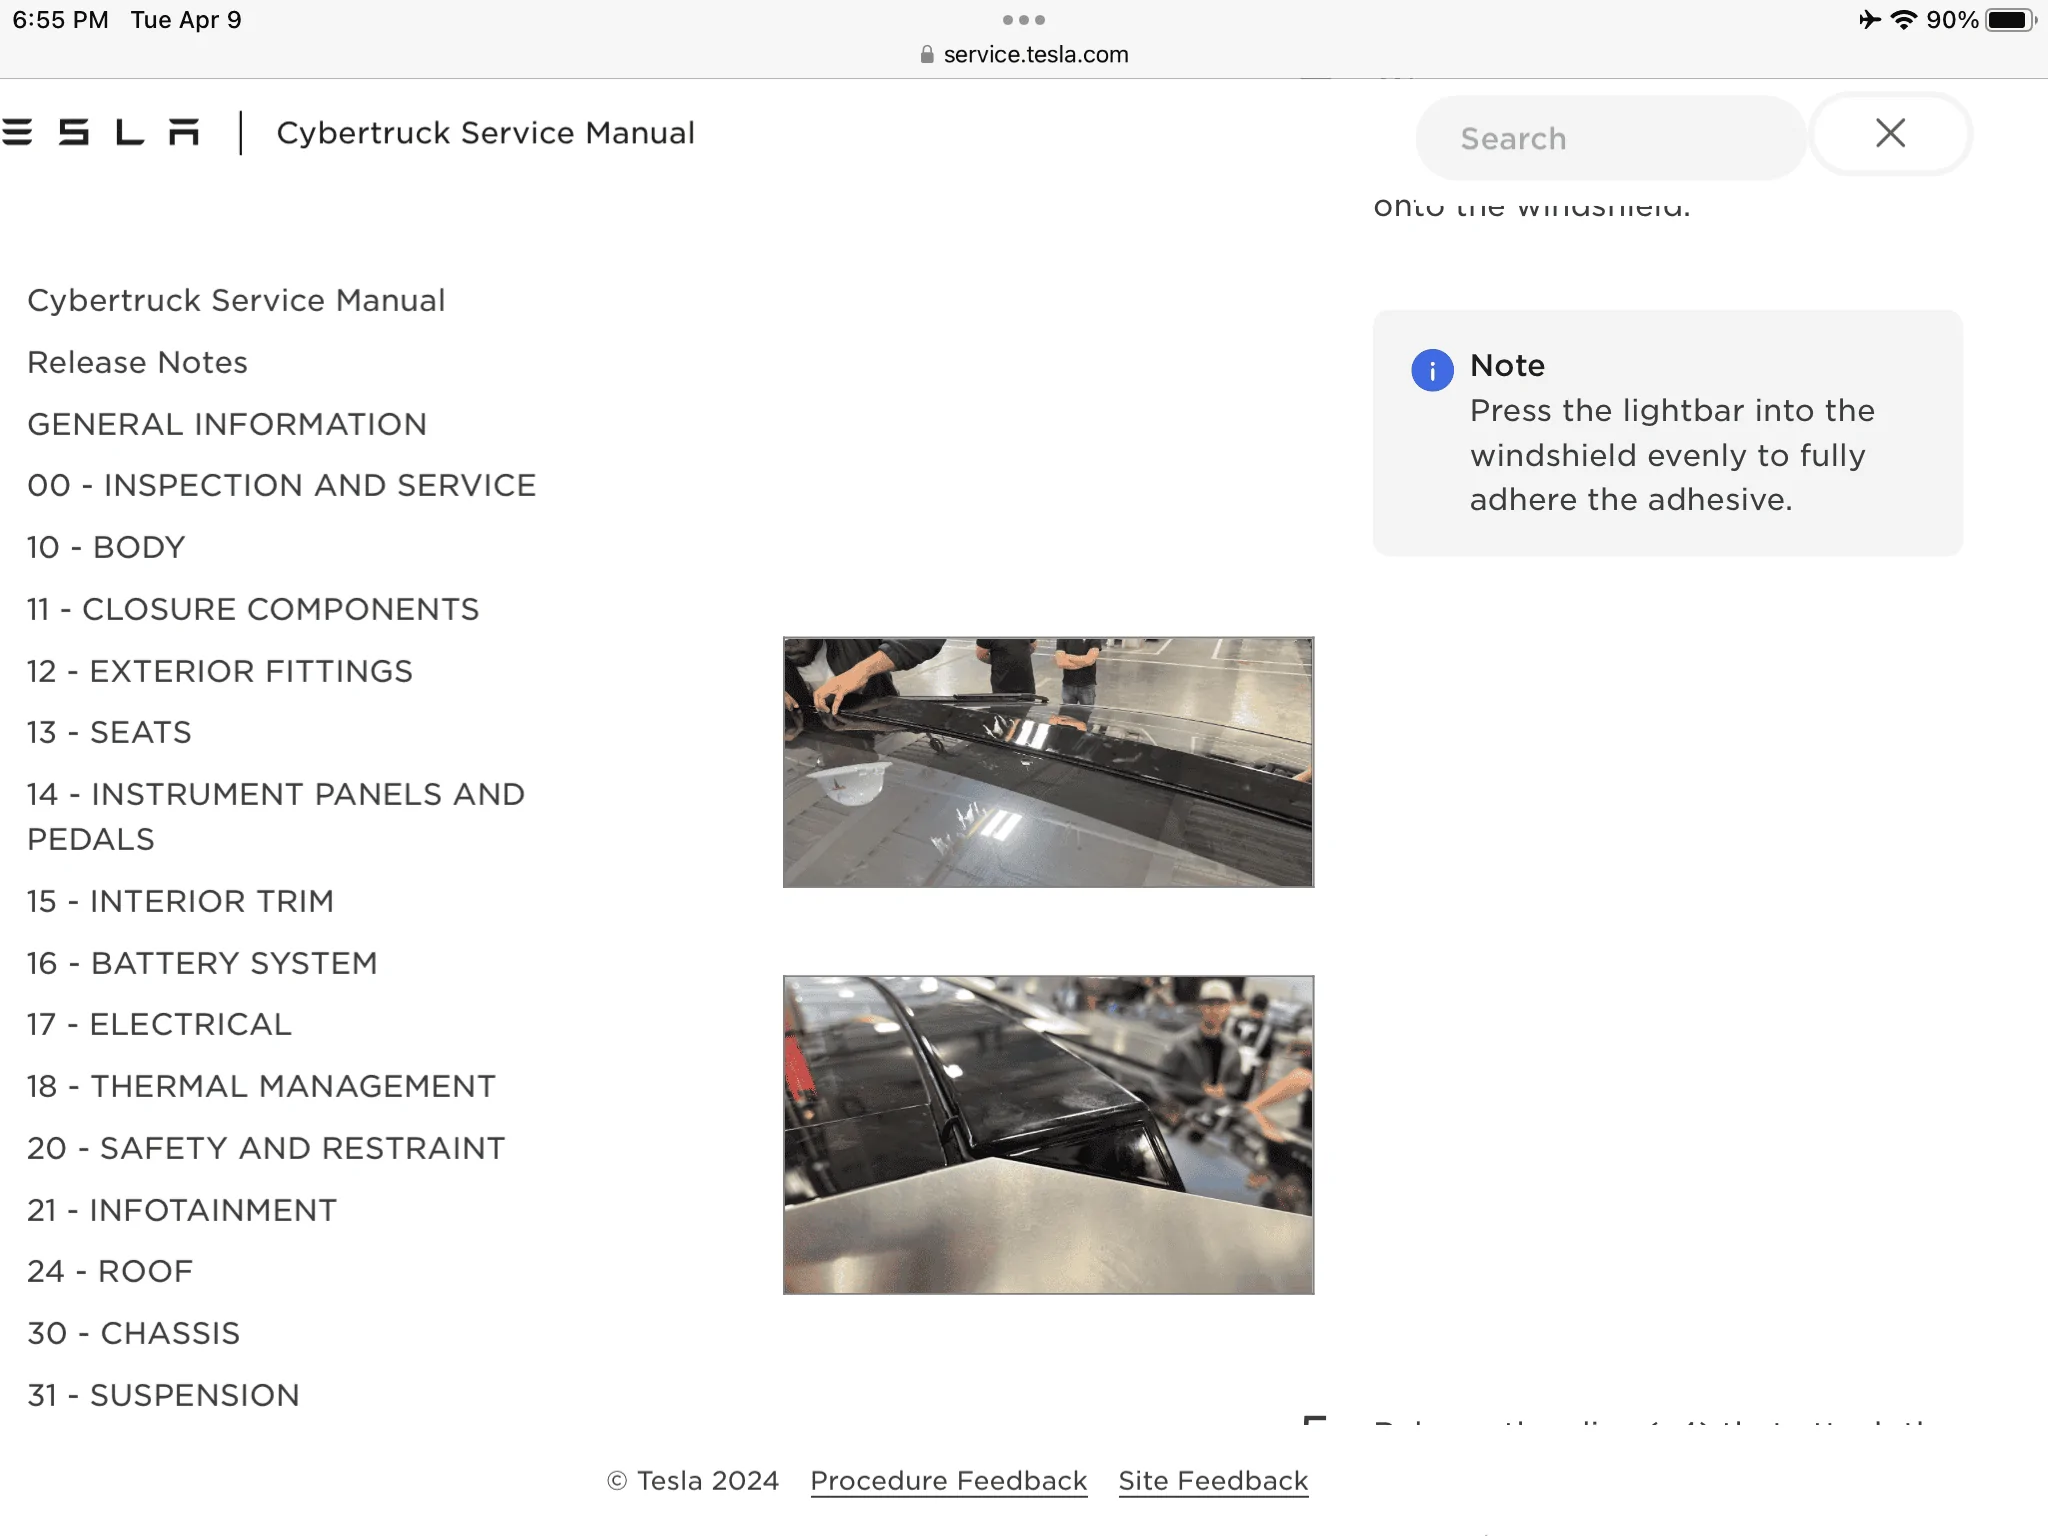This screenshot has width=2048, height=1536.
Task: Open 16 - BATTERY SYSTEM section
Action: coord(202,963)
